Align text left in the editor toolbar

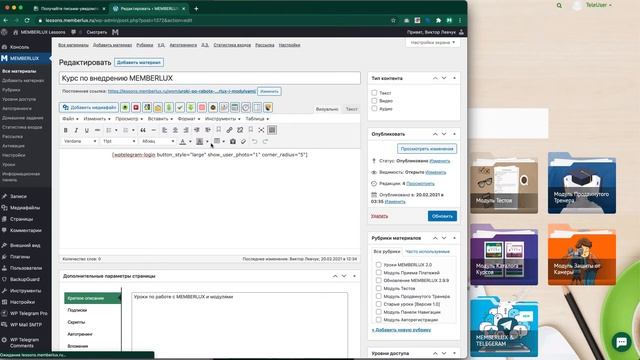164,130
